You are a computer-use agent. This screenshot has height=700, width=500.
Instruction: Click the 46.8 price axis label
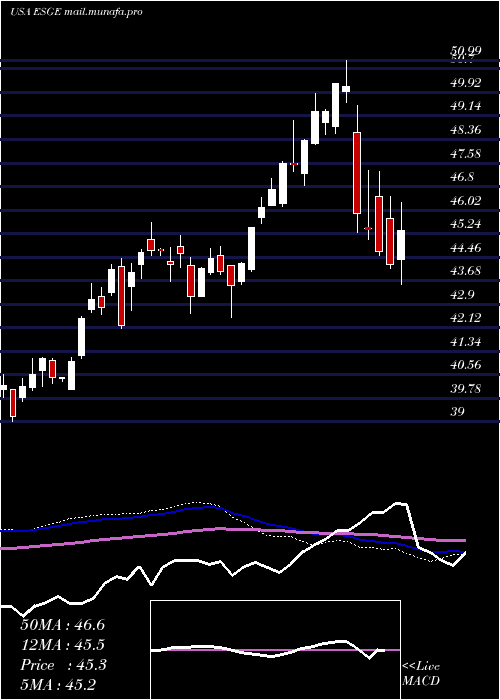[462, 177]
